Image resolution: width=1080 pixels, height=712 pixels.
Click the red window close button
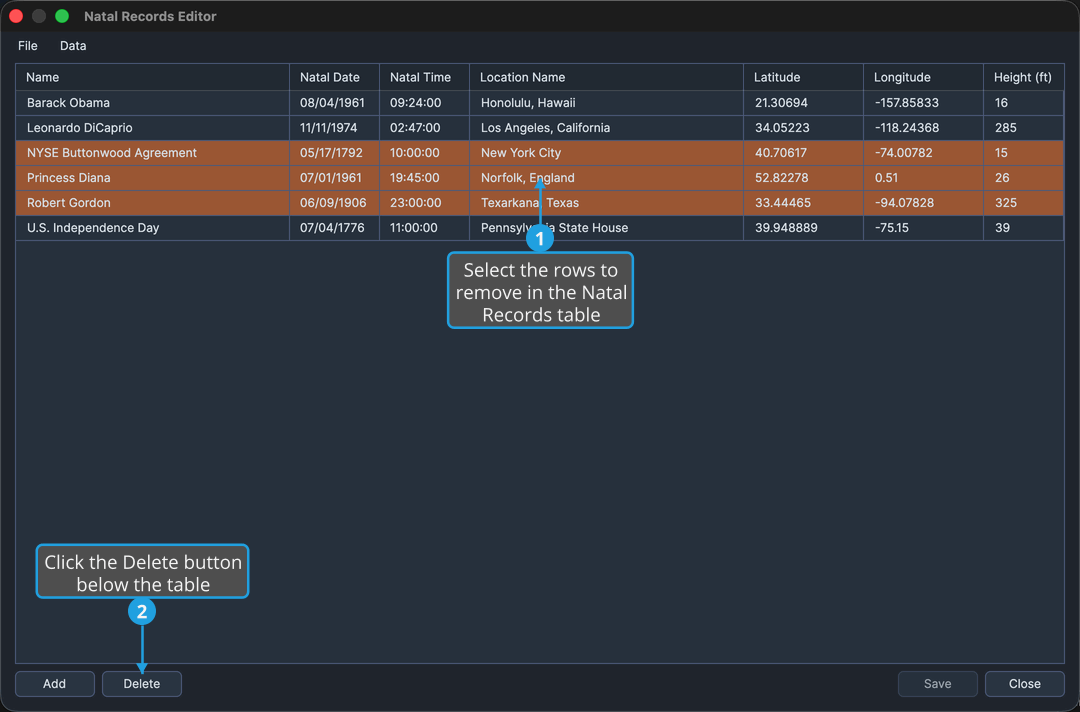coord(16,16)
